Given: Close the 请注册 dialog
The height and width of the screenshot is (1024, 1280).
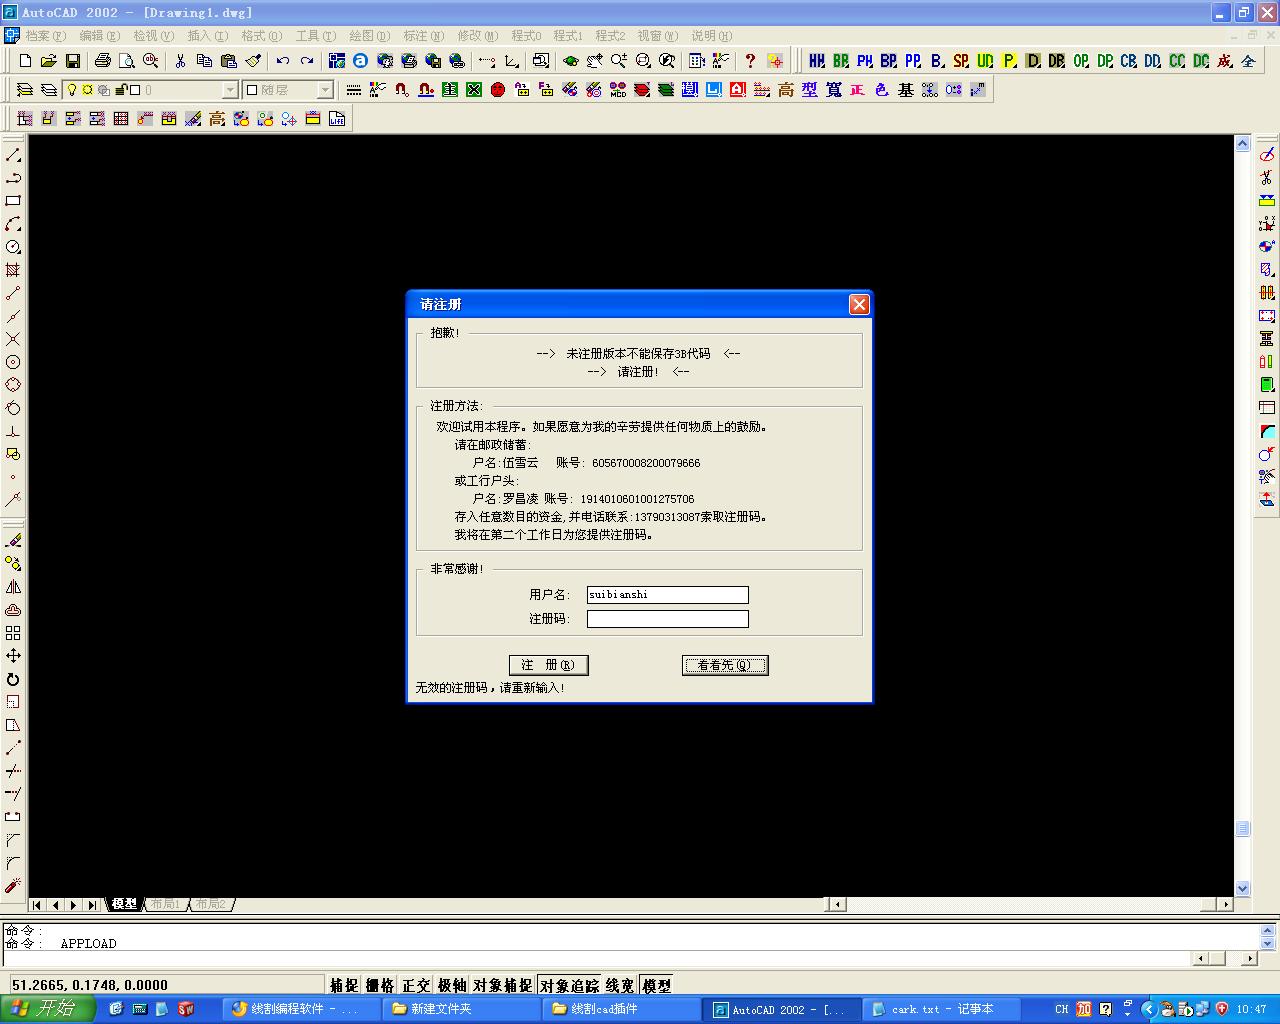Looking at the screenshot, I should [858, 304].
